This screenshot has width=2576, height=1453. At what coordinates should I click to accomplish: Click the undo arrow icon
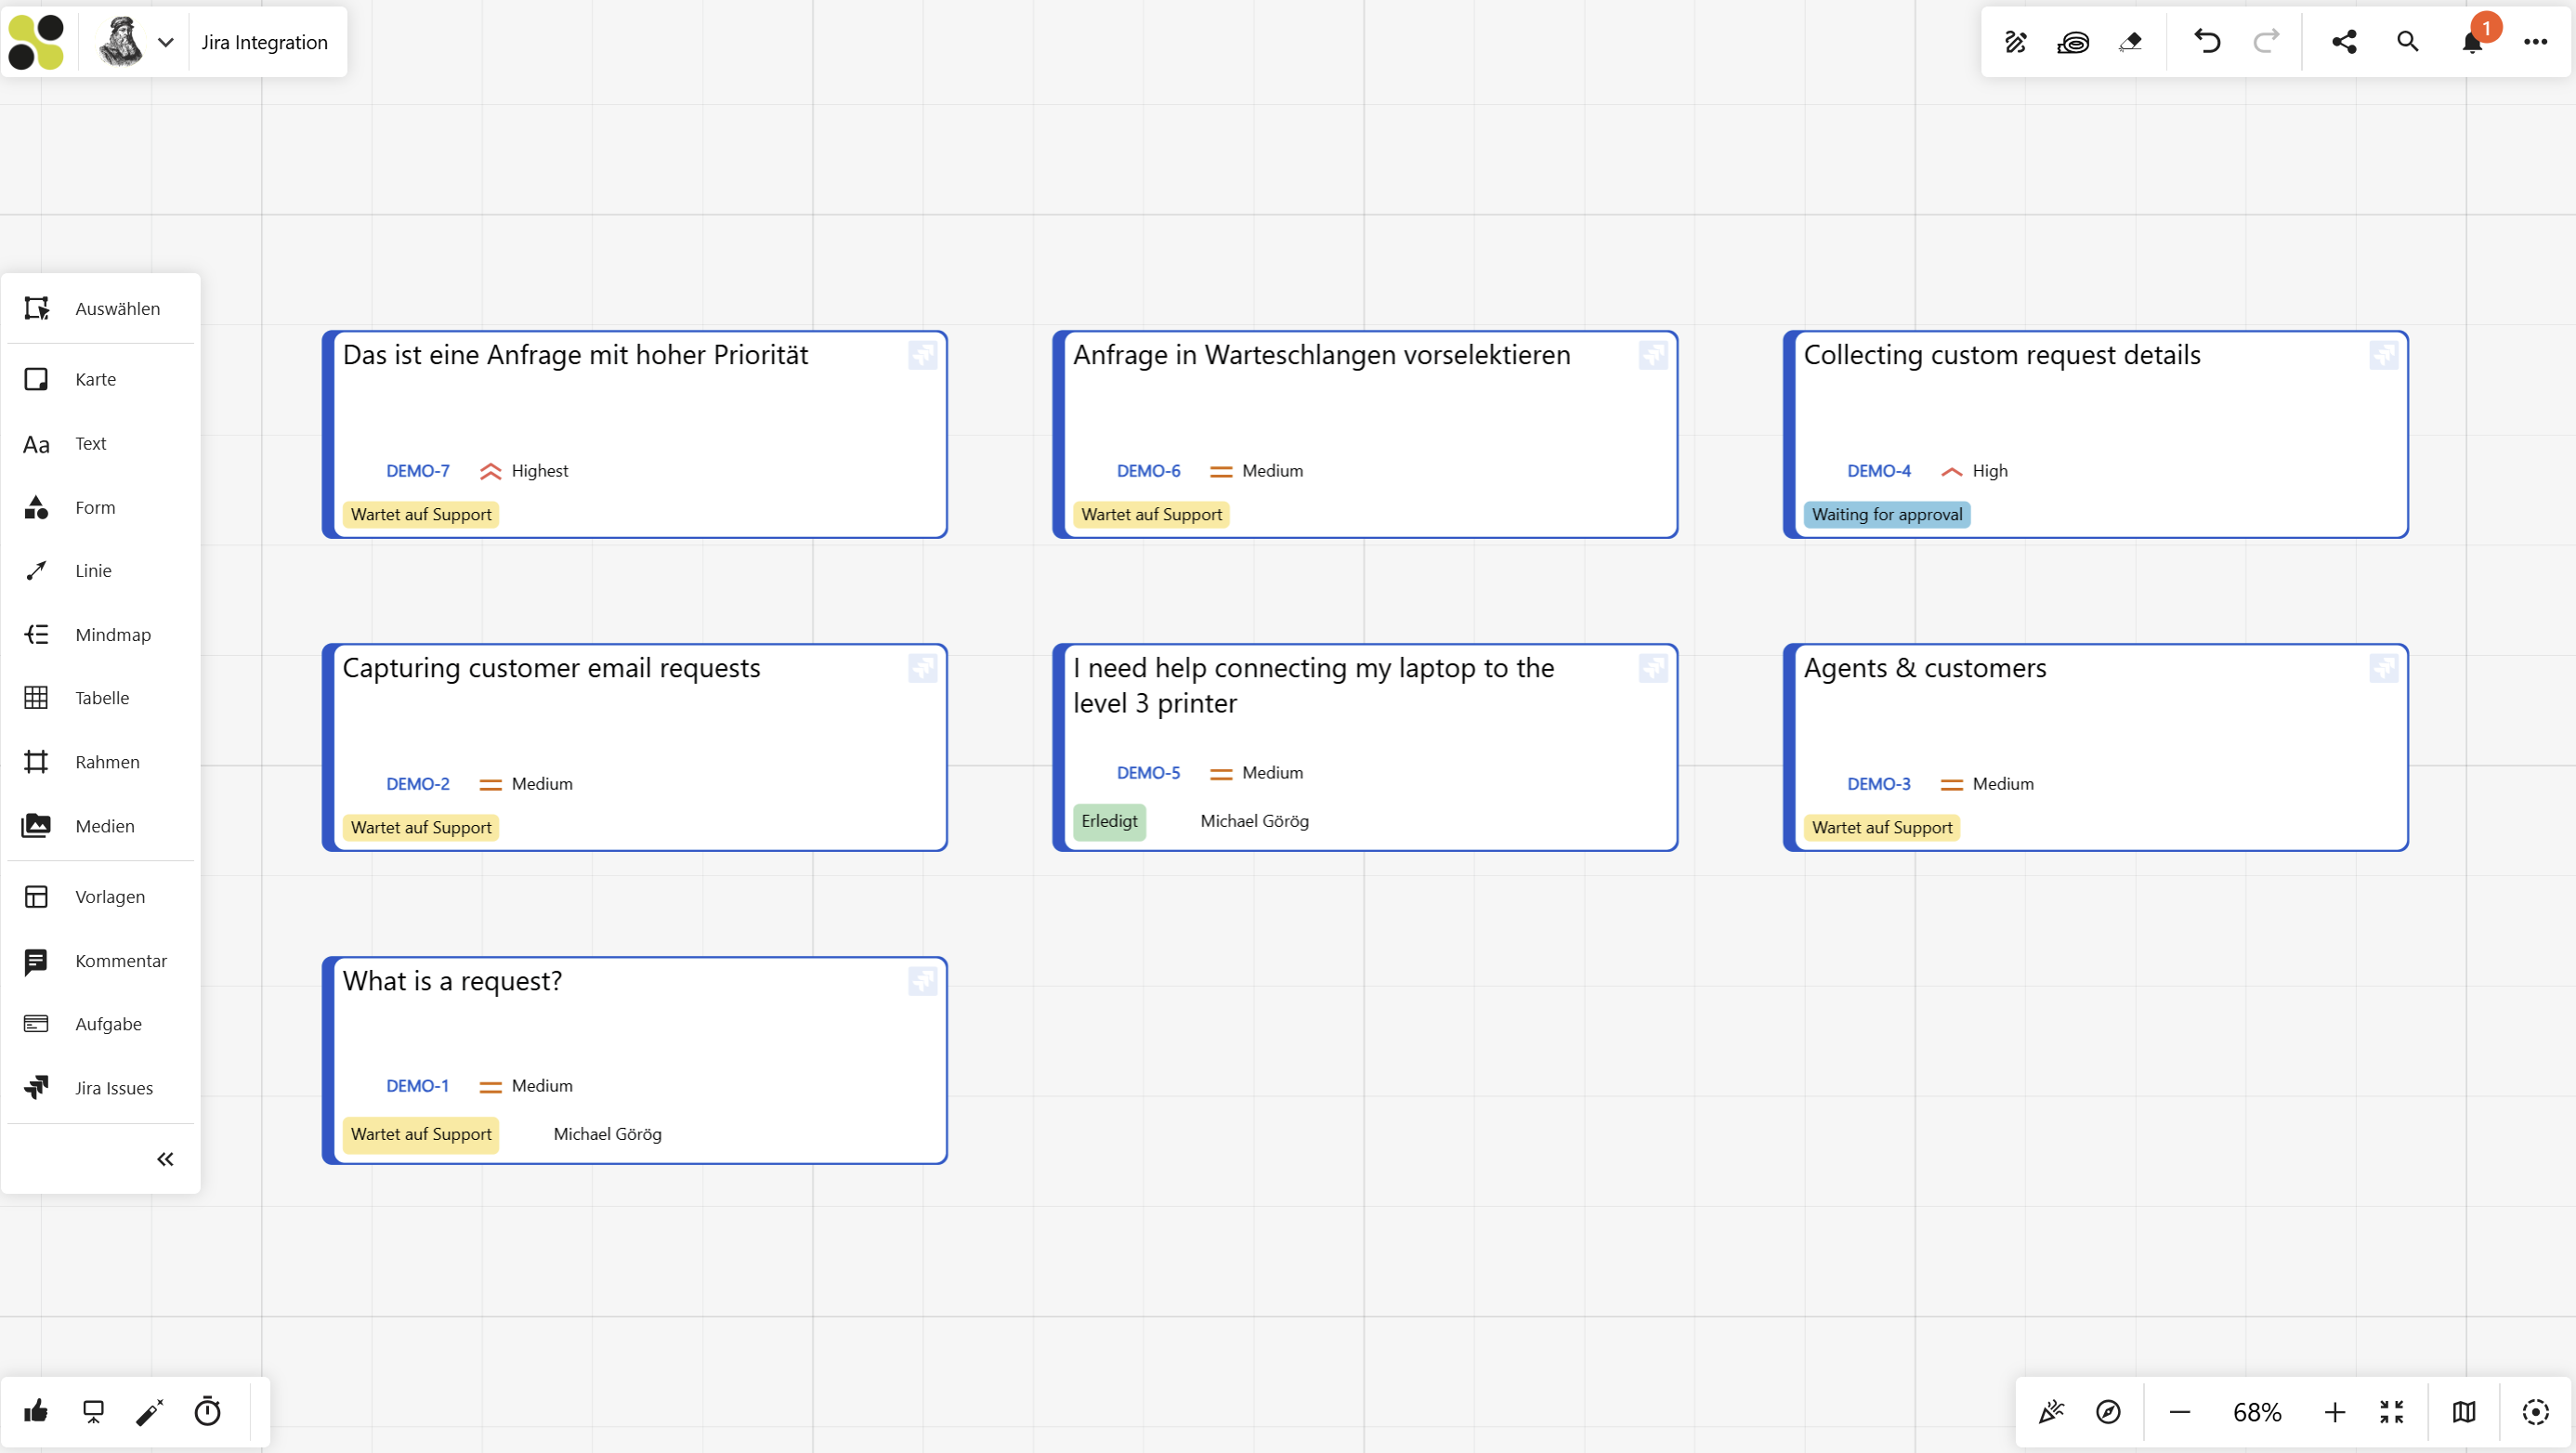tap(2207, 41)
